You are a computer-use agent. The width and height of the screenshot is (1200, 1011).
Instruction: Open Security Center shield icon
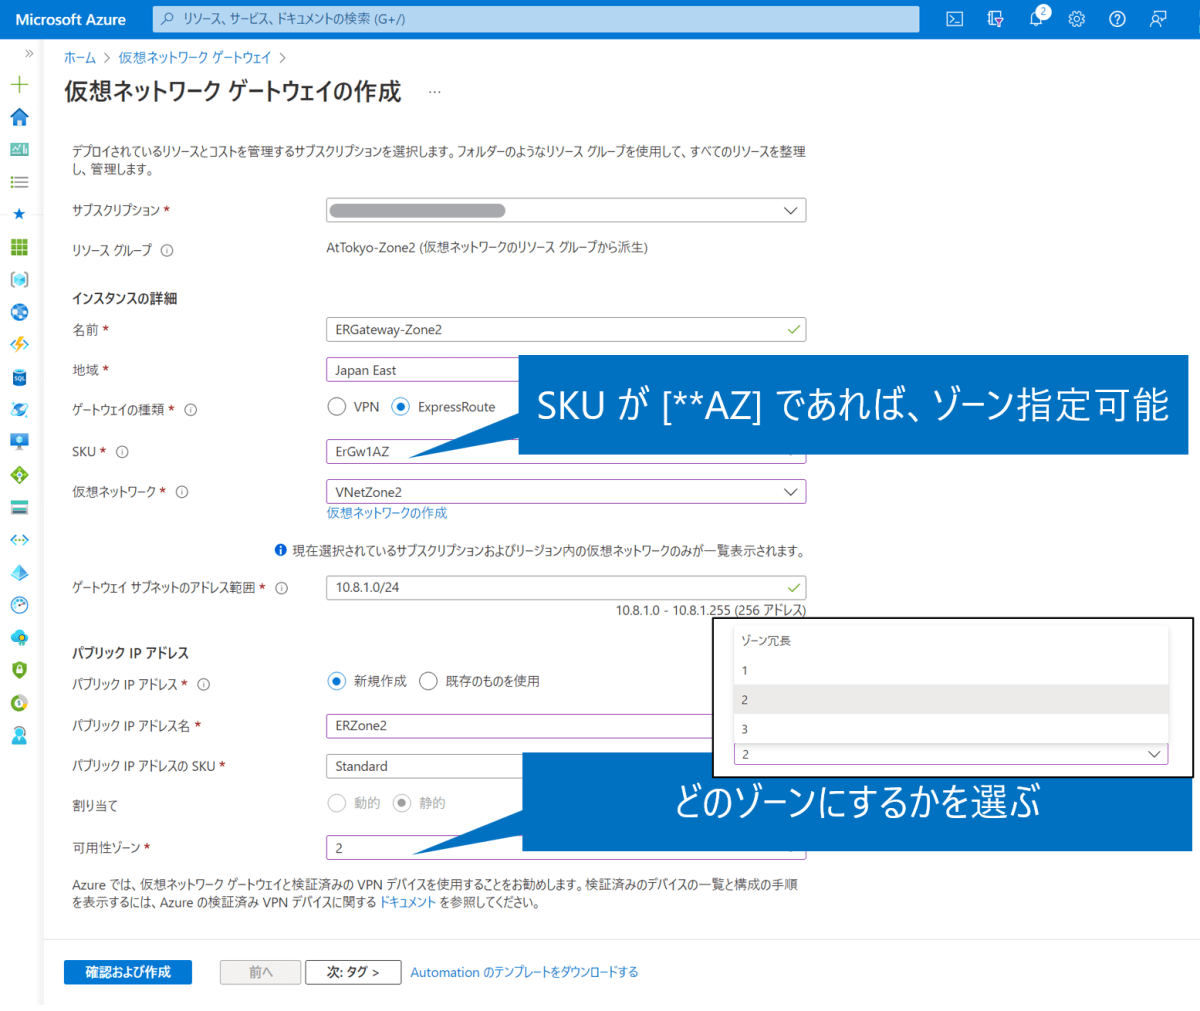[x=19, y=670]
